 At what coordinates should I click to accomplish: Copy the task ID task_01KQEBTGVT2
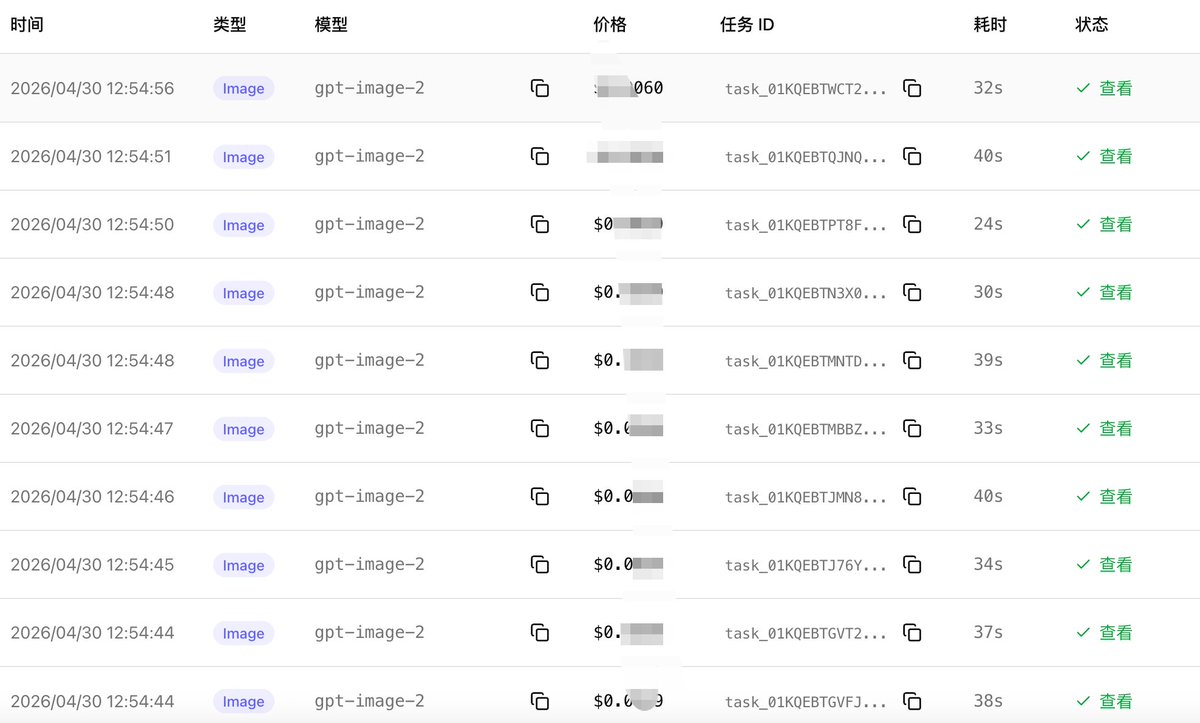pyautogui.click(x=912, y=632)
